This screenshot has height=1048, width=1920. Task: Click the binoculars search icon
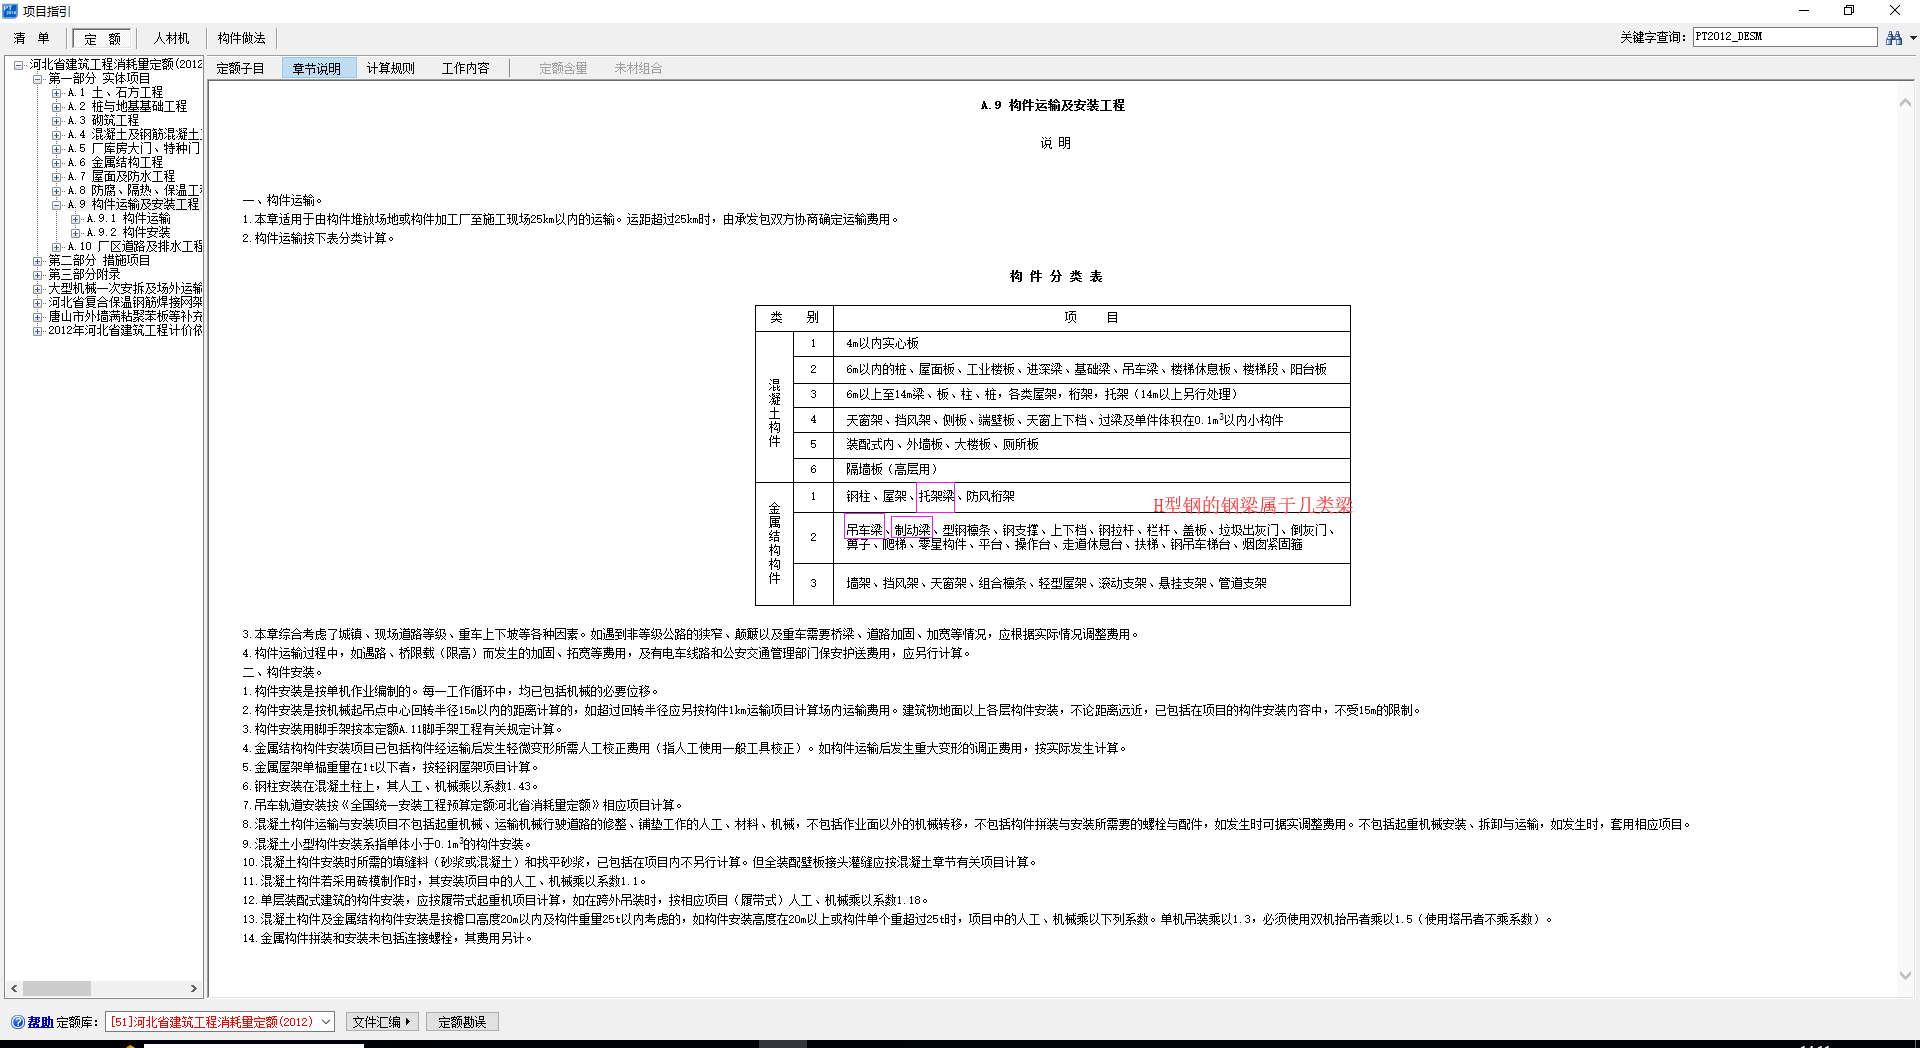click(x=1893, y=38)
